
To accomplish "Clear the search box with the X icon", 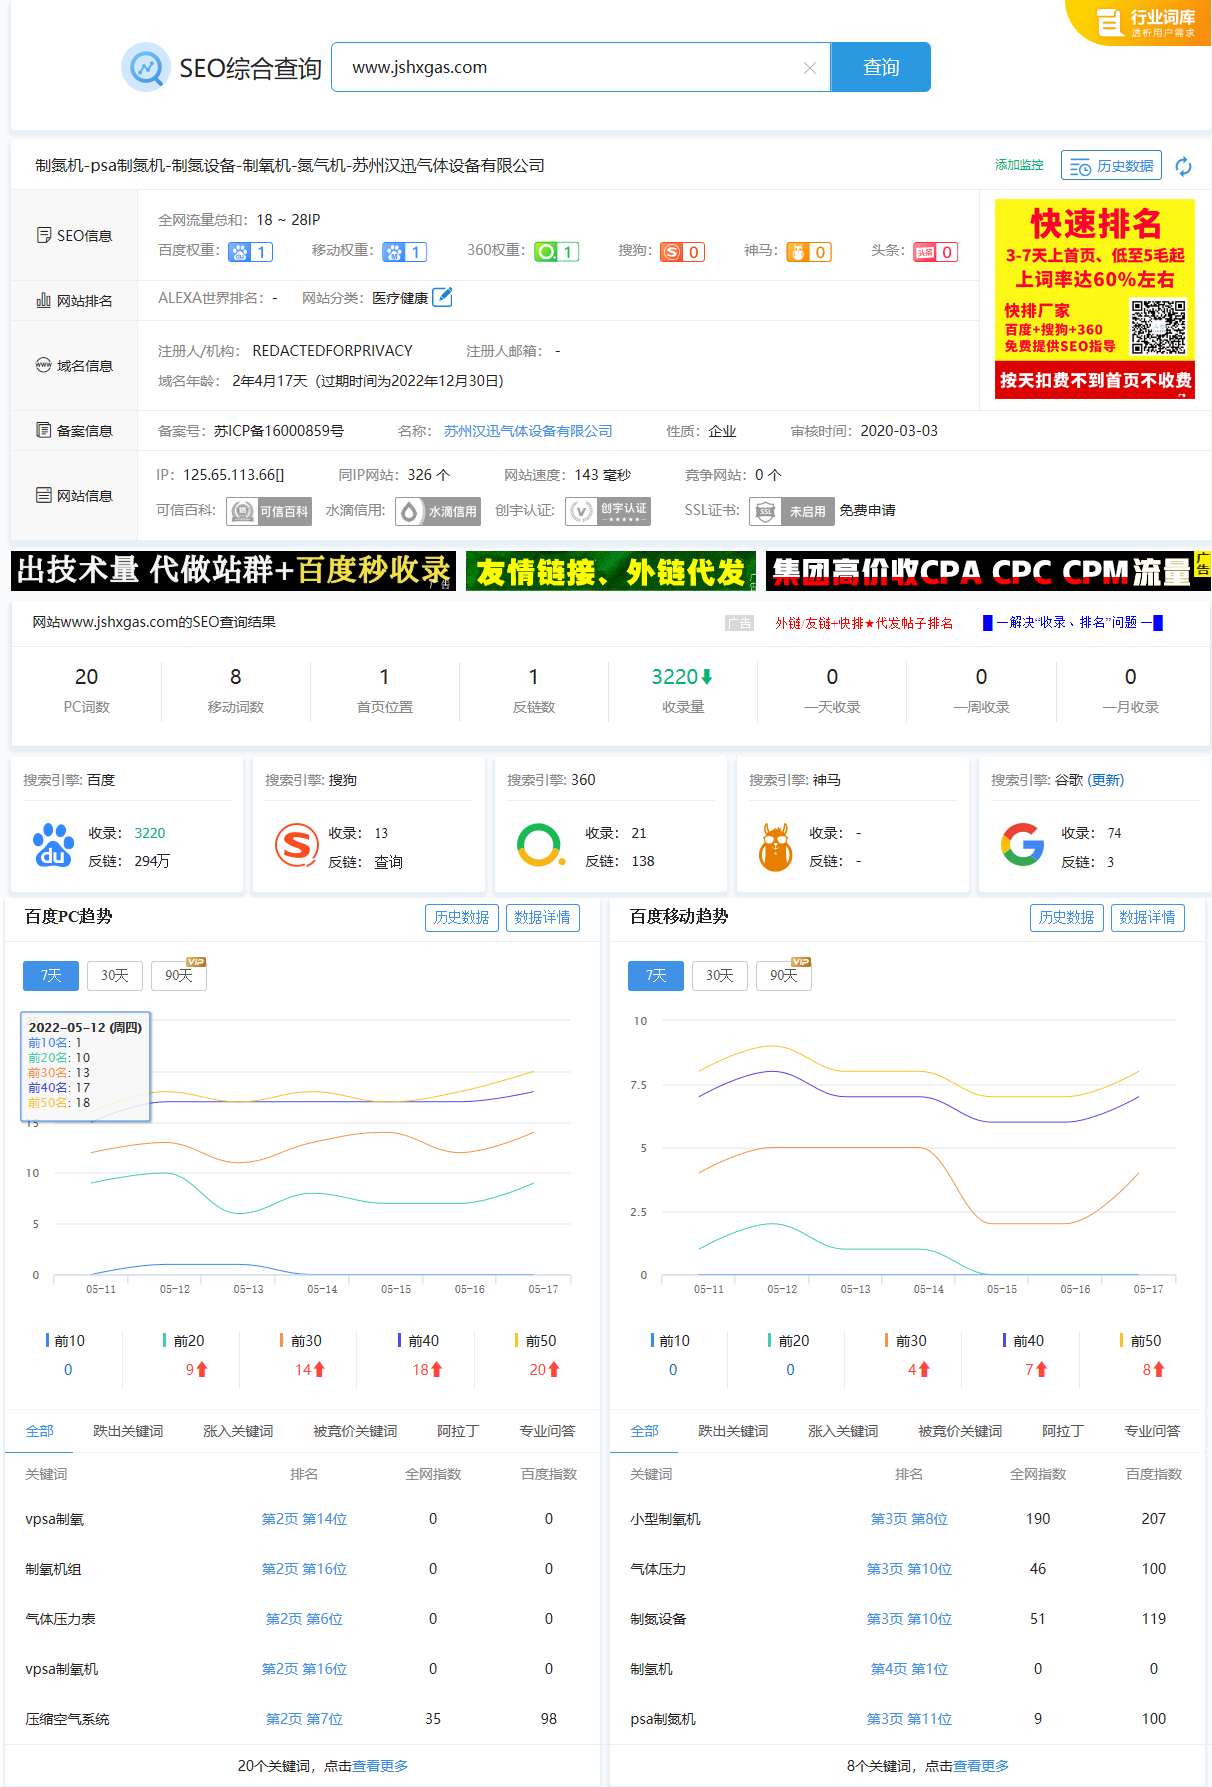I will tap(810, 68).
